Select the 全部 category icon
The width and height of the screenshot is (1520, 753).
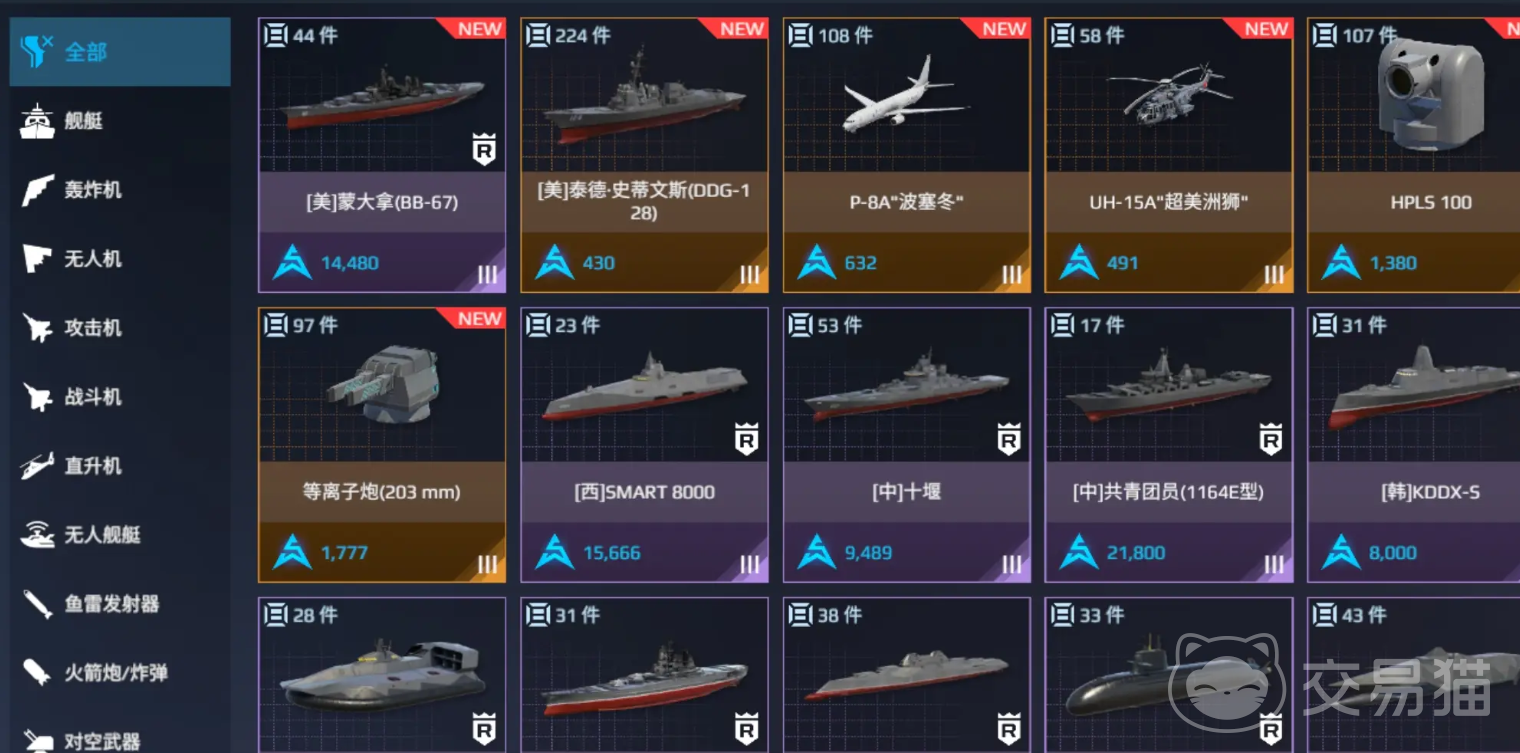pyautogui.click(x=36, y=50)
